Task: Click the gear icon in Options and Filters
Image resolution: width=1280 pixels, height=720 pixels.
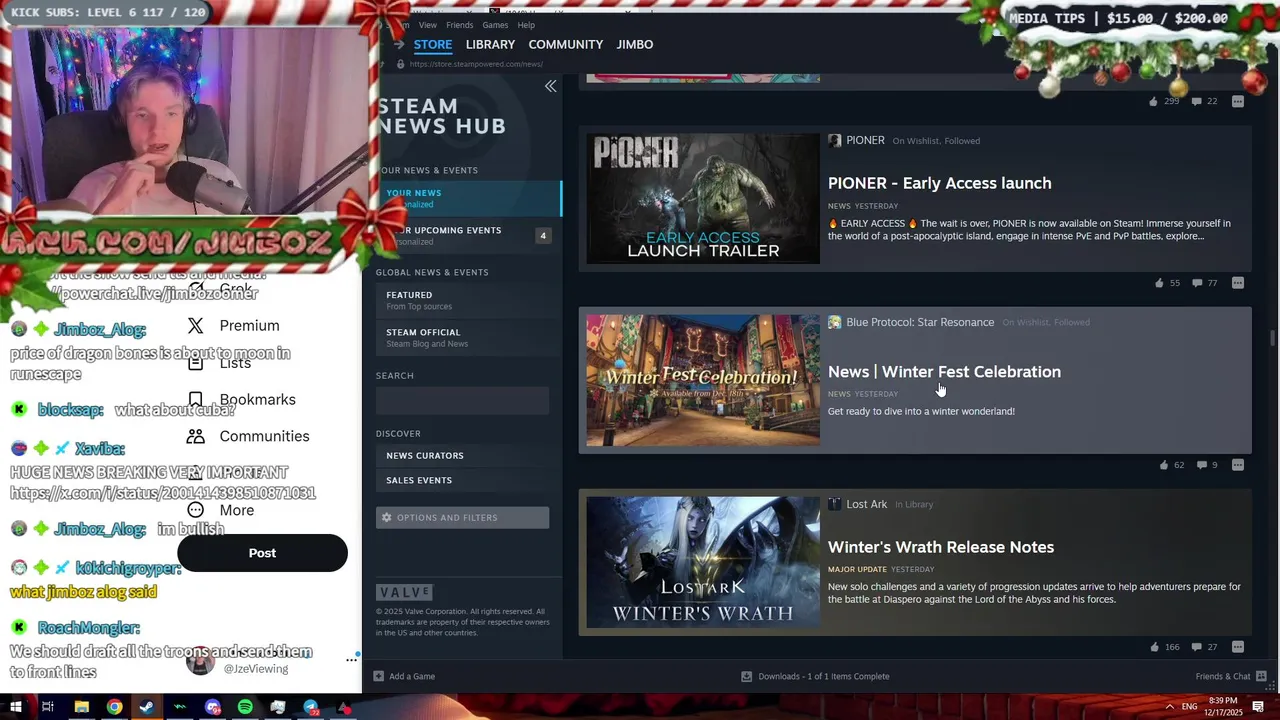Action: [386, 518]
